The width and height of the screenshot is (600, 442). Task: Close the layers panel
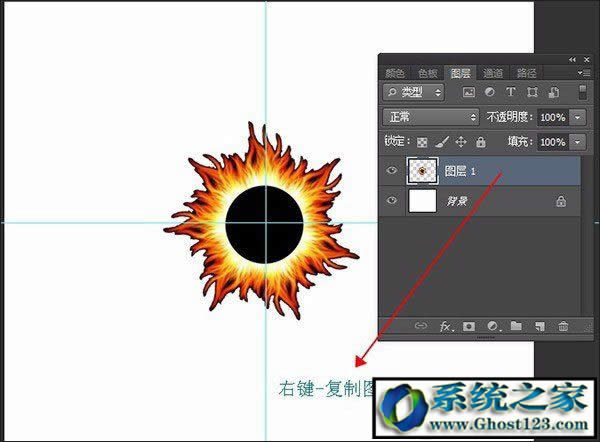(x=587, y=60)
